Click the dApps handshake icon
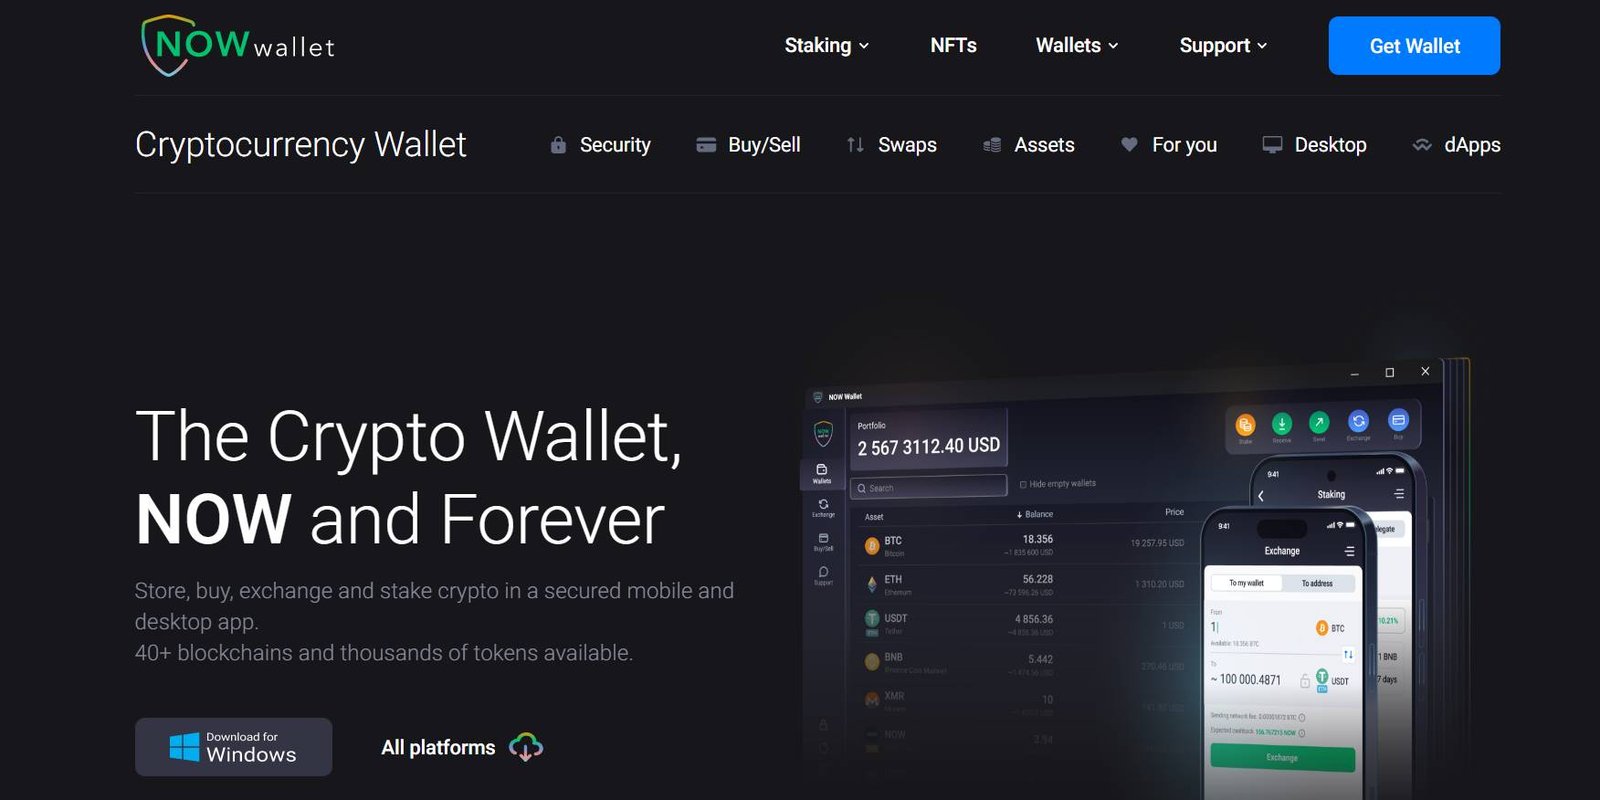 [1422, 145]
